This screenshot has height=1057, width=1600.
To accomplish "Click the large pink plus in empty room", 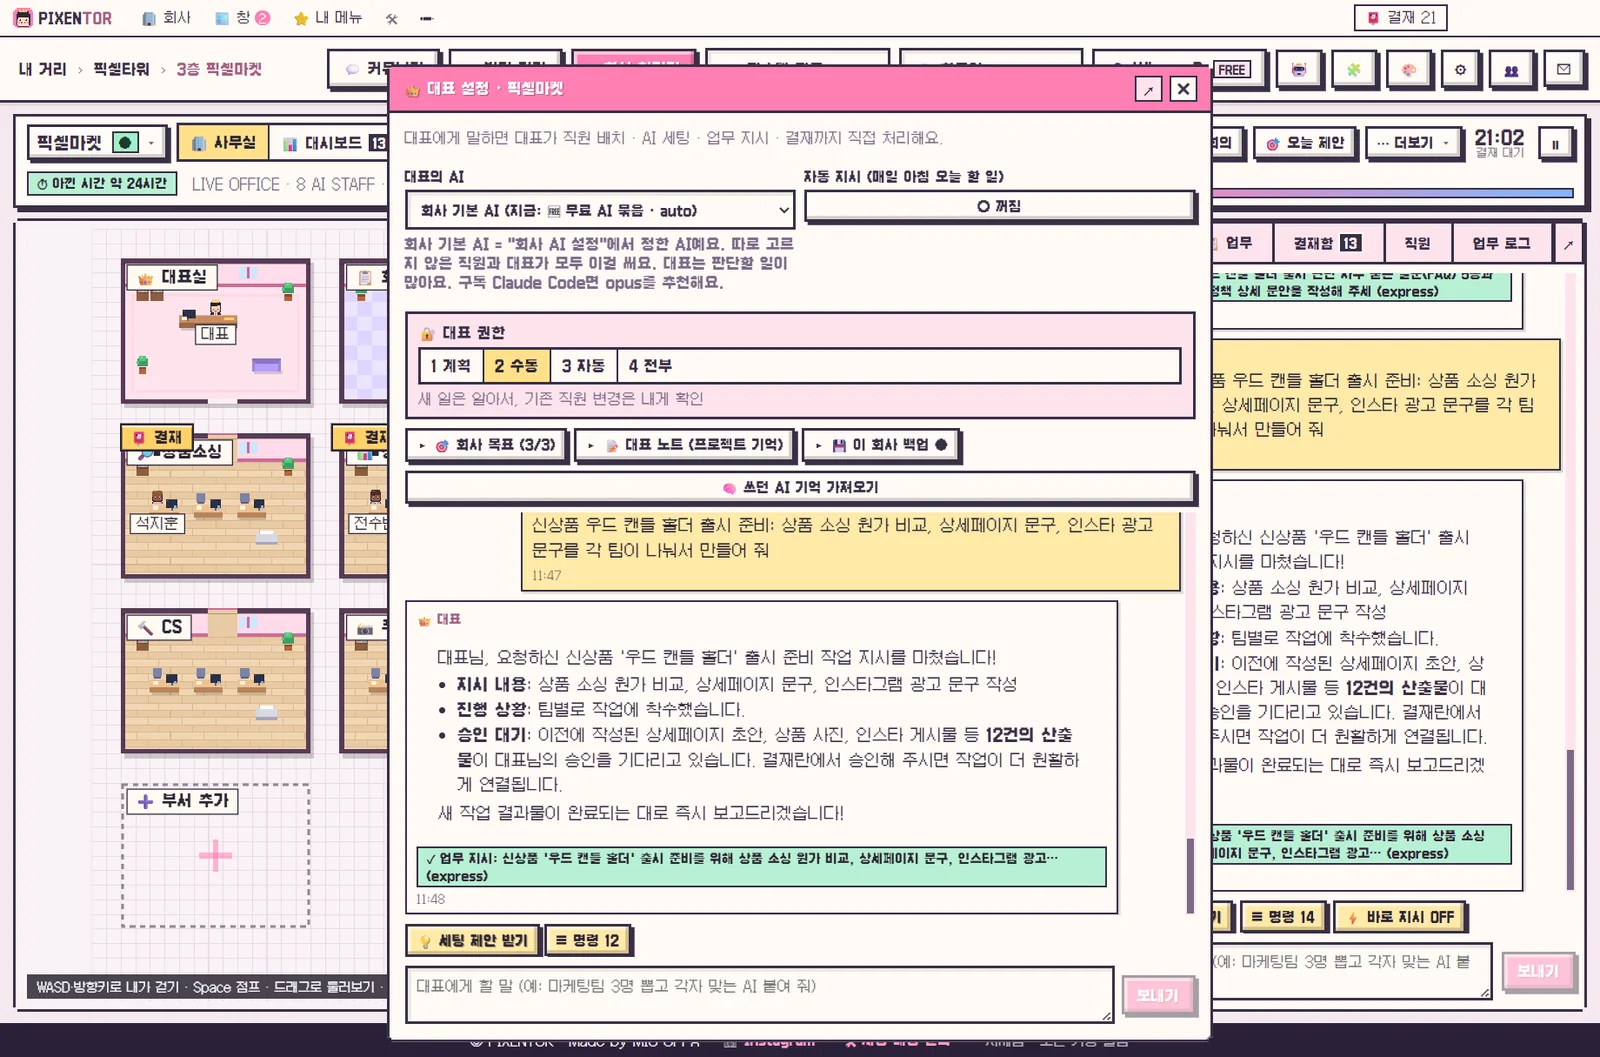I will [x=215, y=855].
